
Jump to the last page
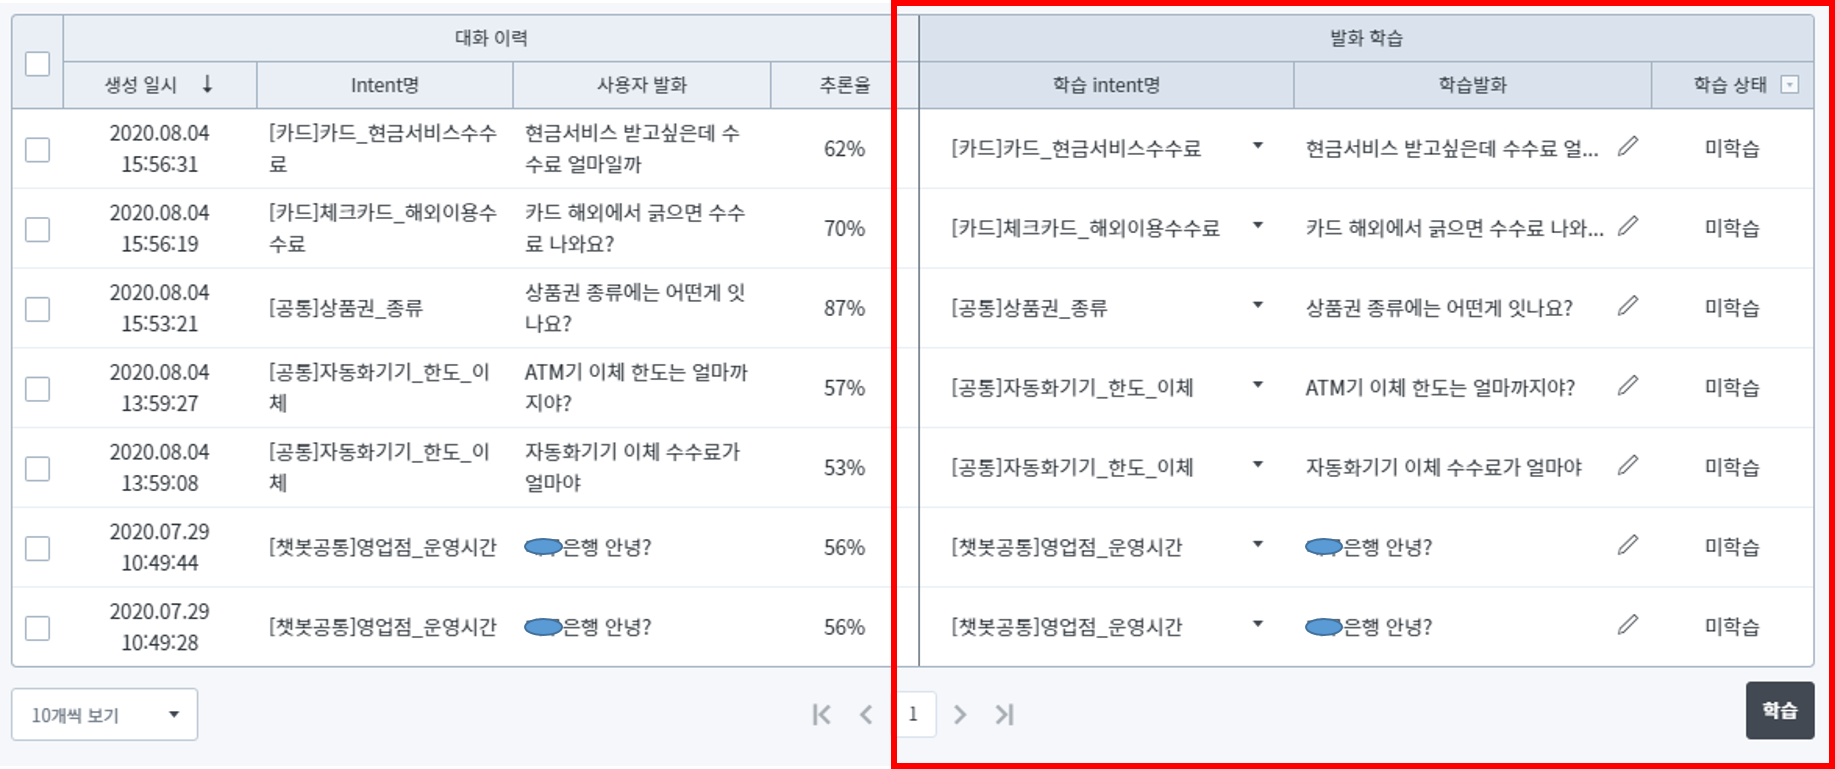click(x=1004, y=714)
